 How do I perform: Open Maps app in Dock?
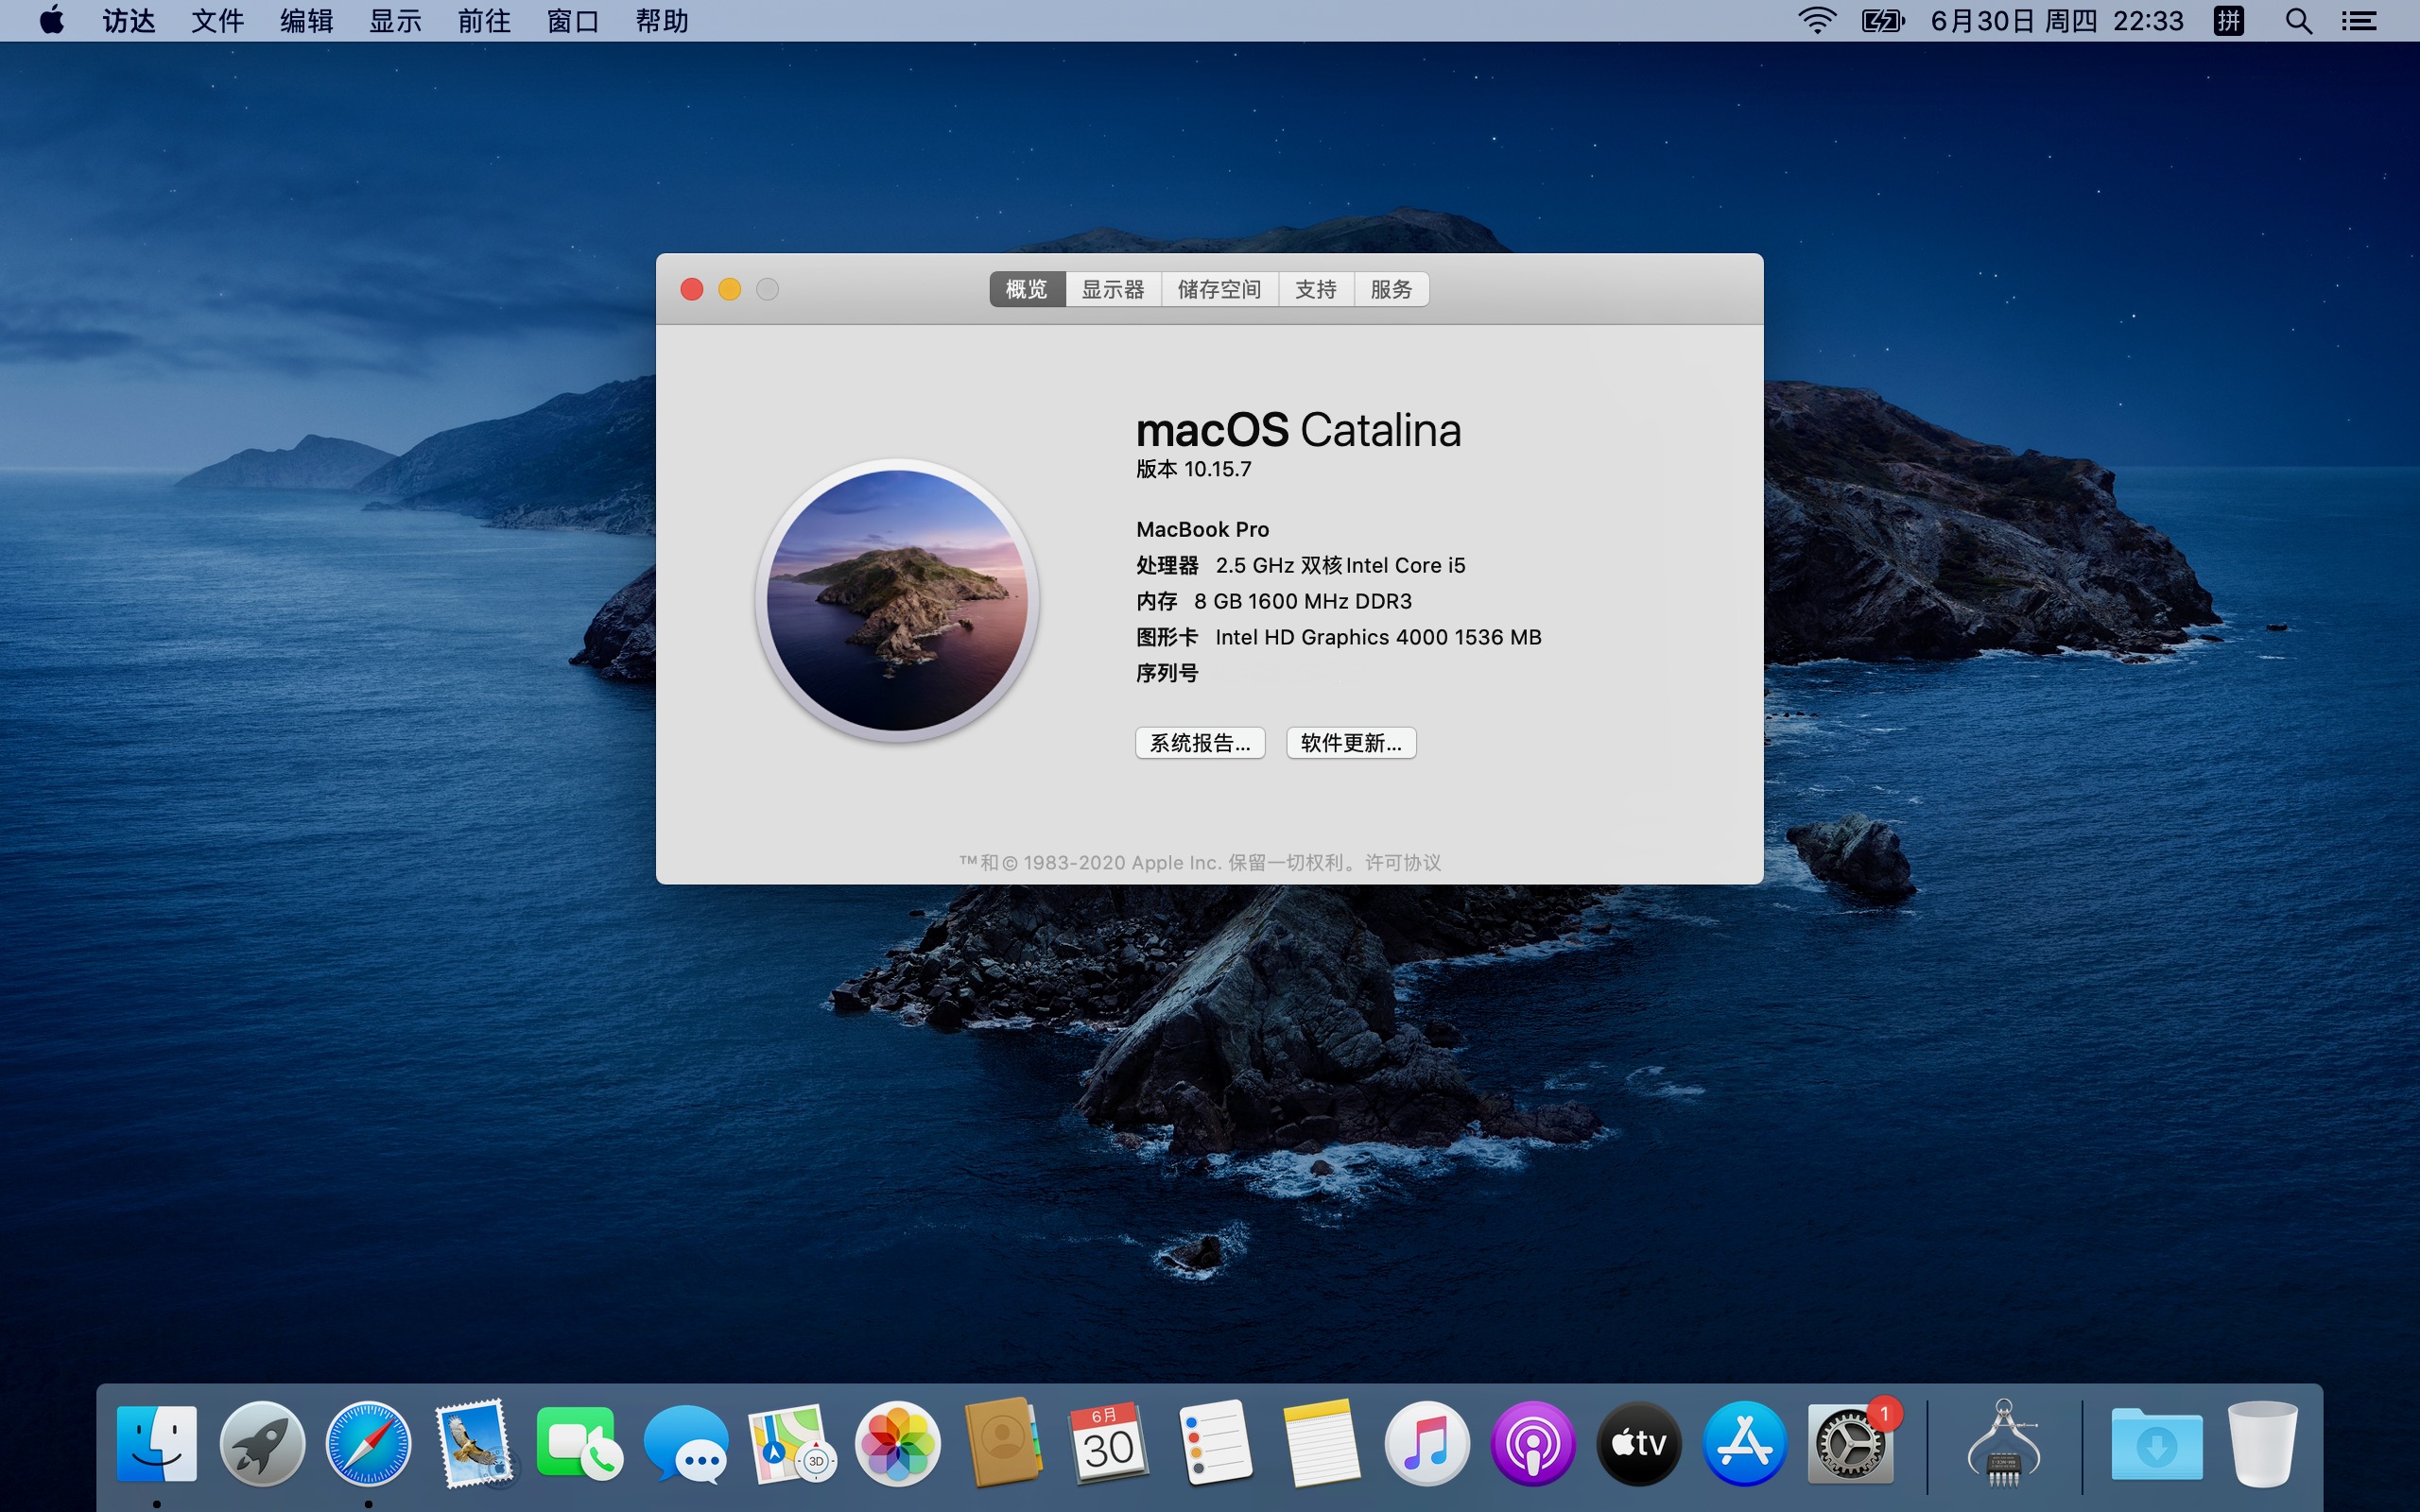click(x=791, y=1443)
